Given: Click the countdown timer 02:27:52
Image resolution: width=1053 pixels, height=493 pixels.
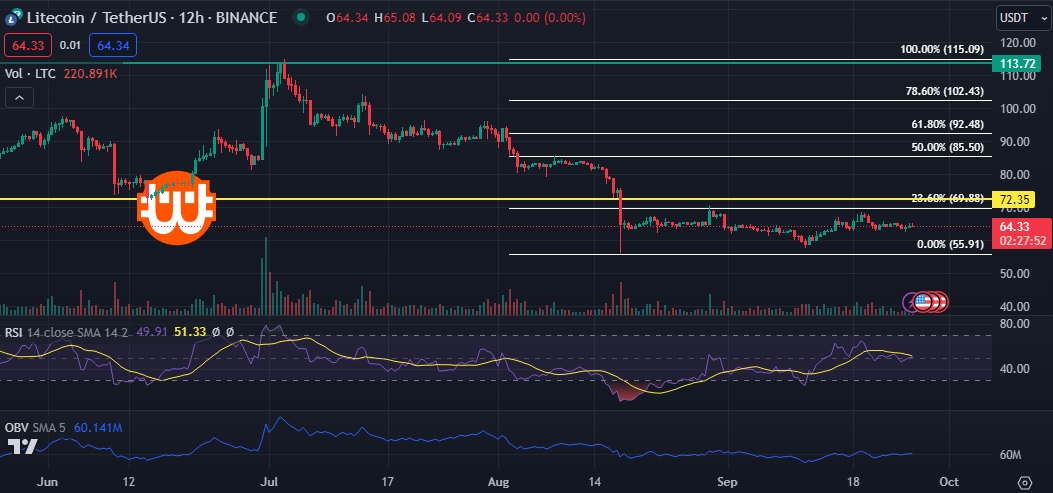Looking at the screenshot, I should (1023, 241).
